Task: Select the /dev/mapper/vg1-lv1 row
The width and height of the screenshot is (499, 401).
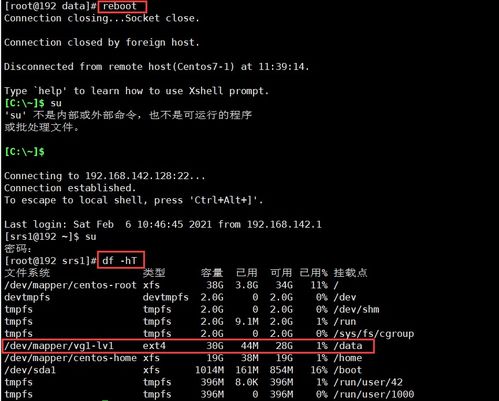Action: click(188, 346)
